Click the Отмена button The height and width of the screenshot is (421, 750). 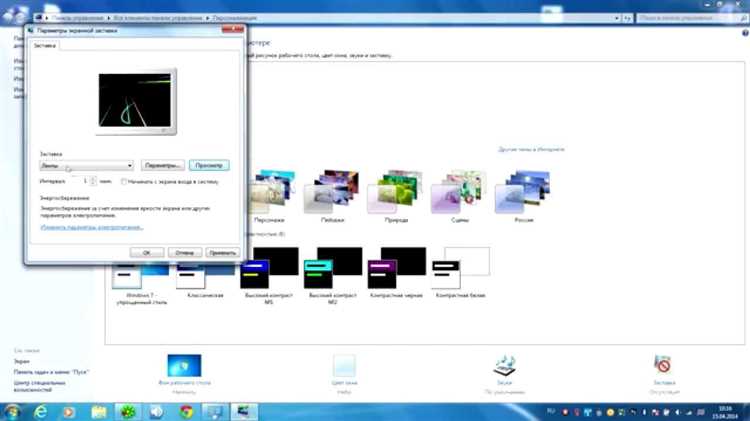(x=185, y=253)
